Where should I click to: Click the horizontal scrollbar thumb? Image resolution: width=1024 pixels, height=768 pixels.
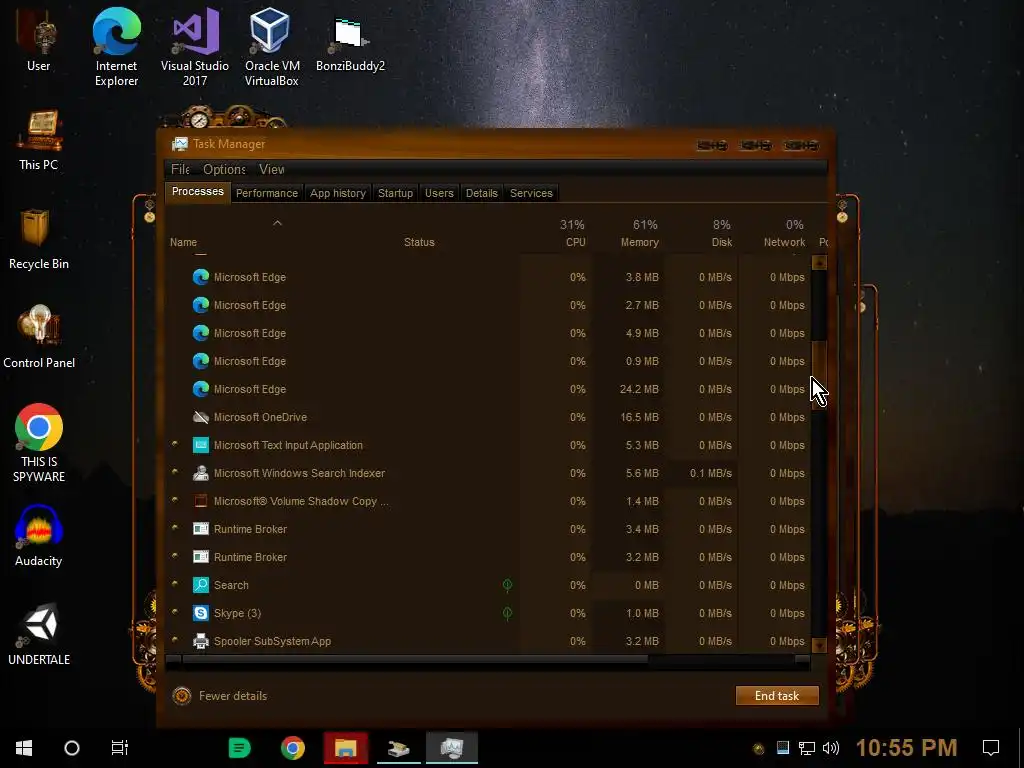point(415,660)
